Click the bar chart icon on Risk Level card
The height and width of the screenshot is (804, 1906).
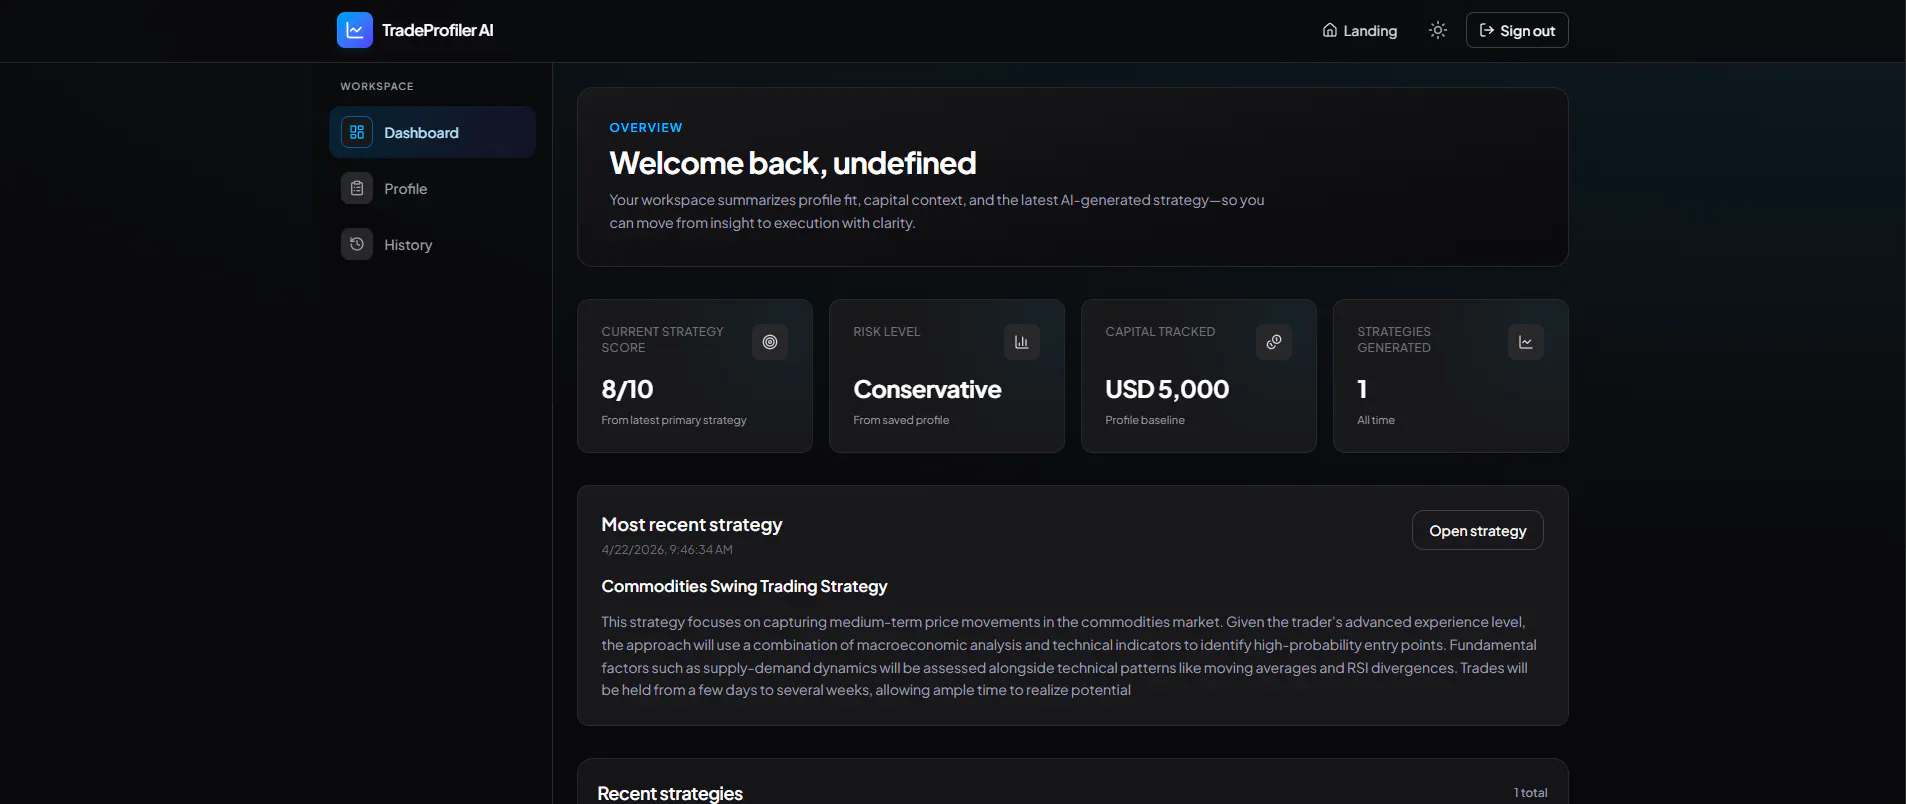[x=1022, y=342]
